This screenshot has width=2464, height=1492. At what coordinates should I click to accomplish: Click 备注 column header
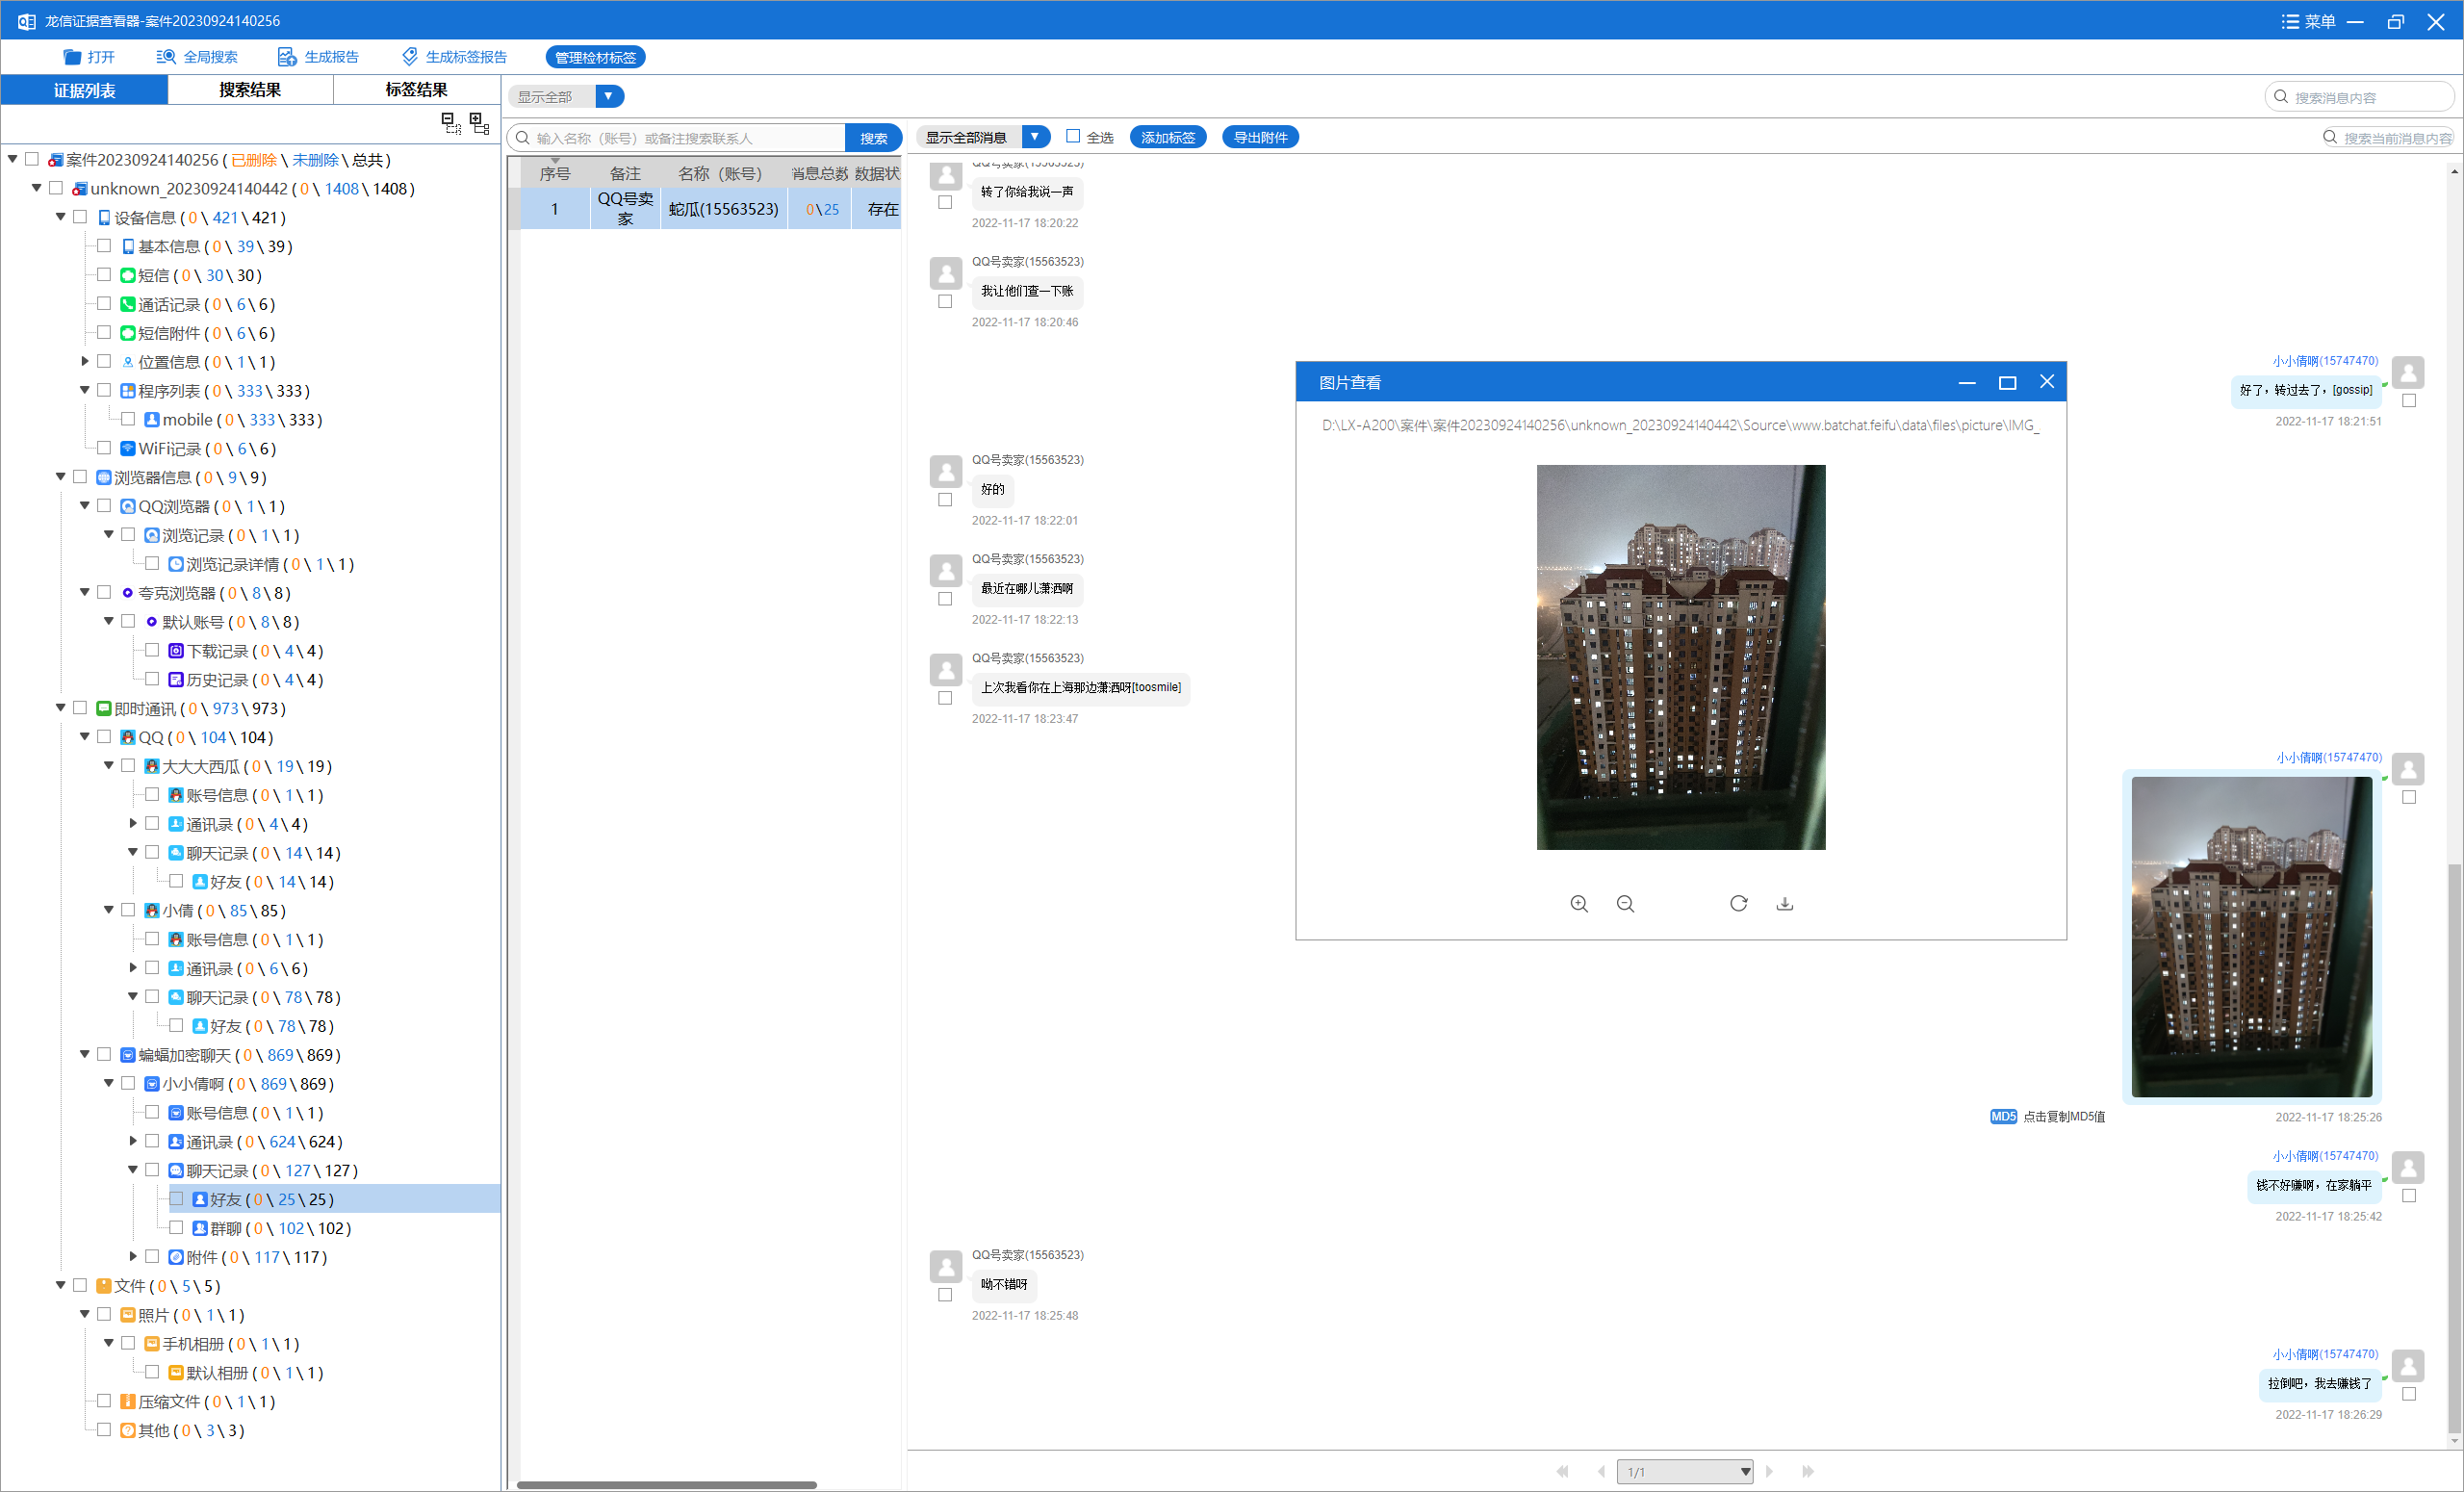pyautogui.click(x=625, y=173)
